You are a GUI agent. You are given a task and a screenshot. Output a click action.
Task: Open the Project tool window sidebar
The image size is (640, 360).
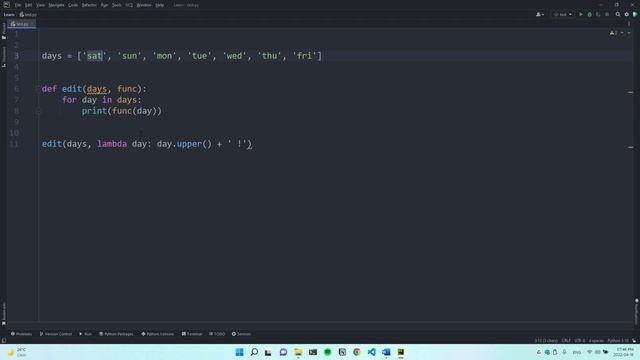(x=4, y=31)
